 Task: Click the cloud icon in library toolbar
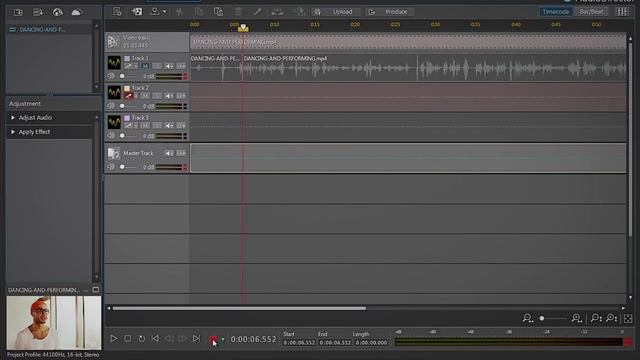click(x=76, y=12)
